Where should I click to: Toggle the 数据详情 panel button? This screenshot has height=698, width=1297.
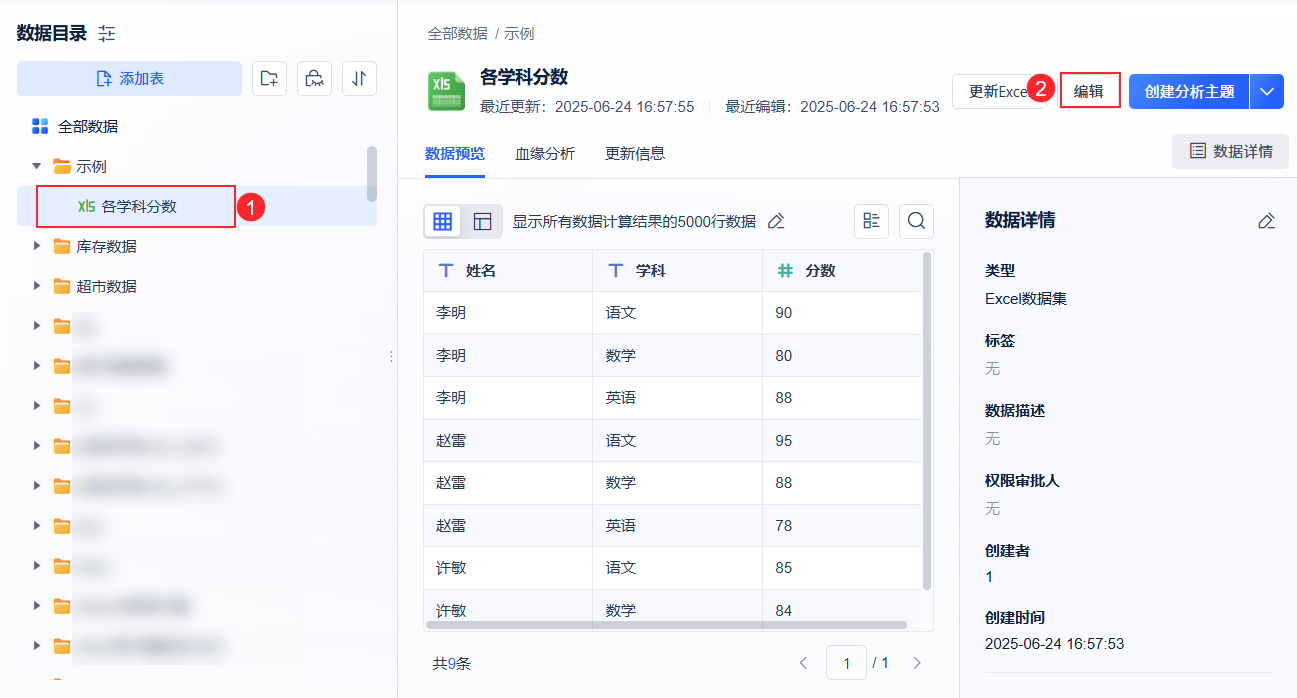[1230, 151]
